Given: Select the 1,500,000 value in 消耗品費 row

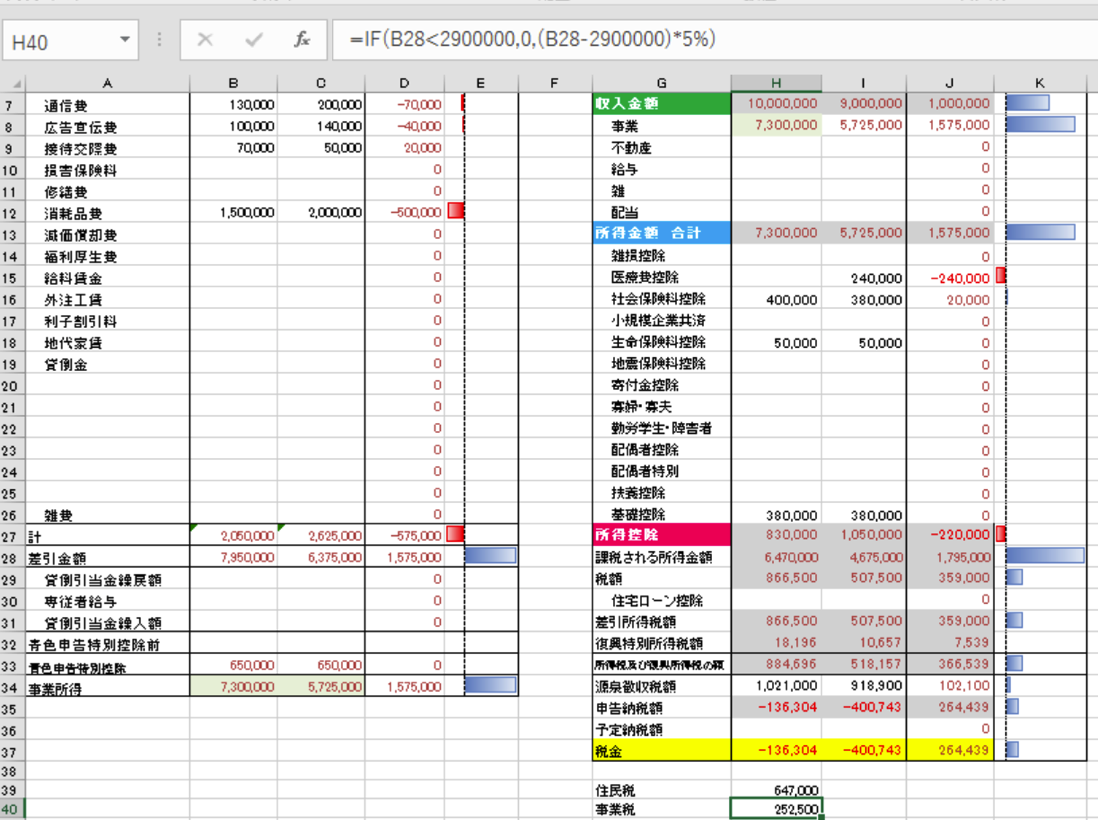Looking at the screenshot, I should pos(233,213).
